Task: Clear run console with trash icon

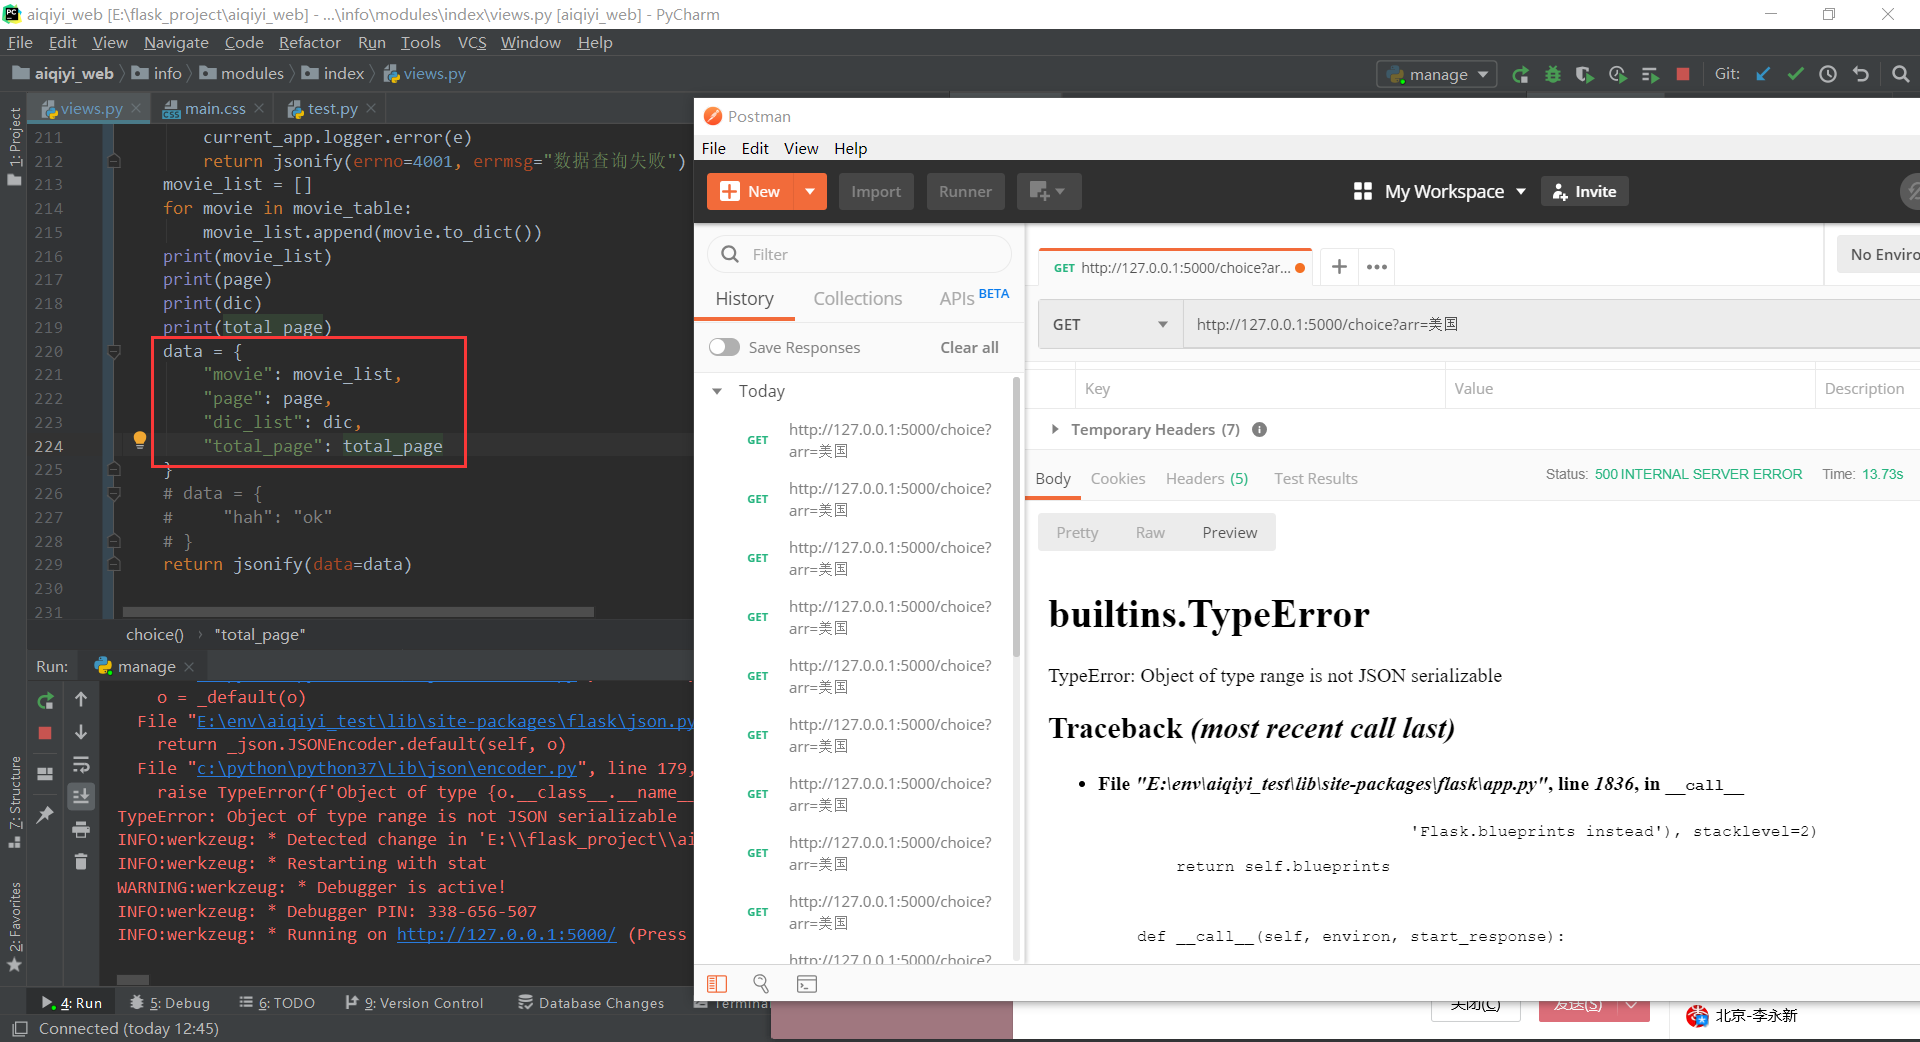Action: [81, 861]
